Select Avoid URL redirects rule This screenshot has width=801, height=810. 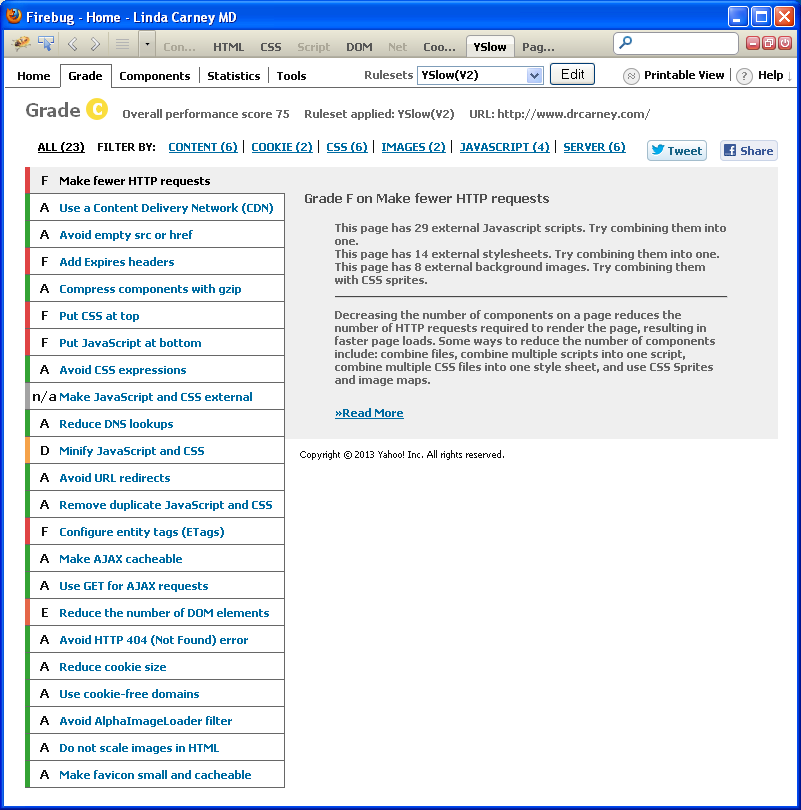coord(155,478)
